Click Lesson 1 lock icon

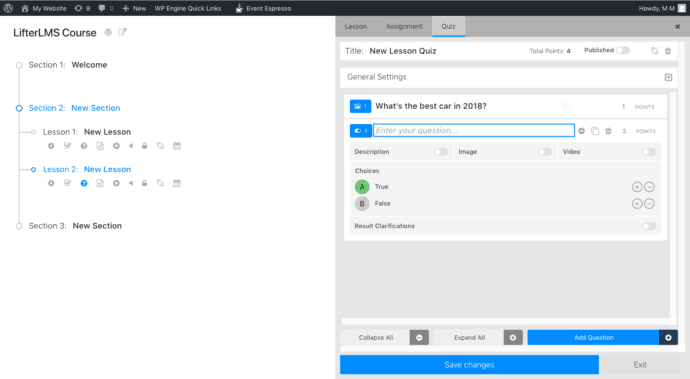pos(144,146)
